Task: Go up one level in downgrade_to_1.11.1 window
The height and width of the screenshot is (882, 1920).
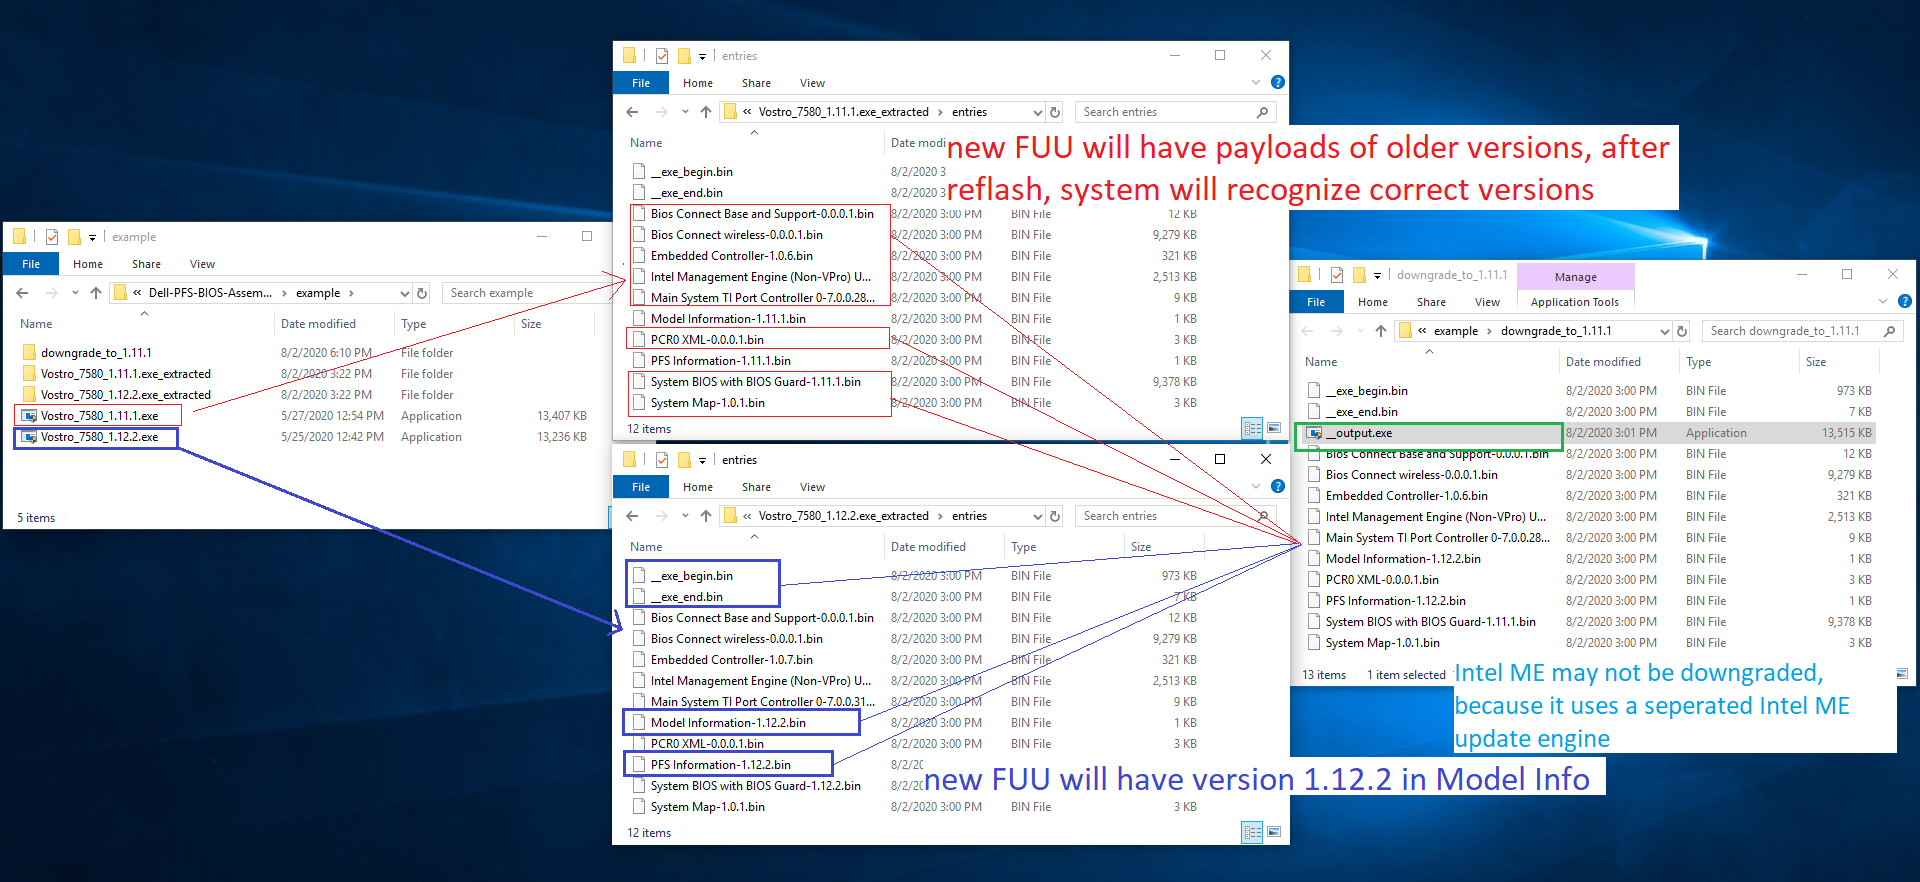Action: [1381, 331]
